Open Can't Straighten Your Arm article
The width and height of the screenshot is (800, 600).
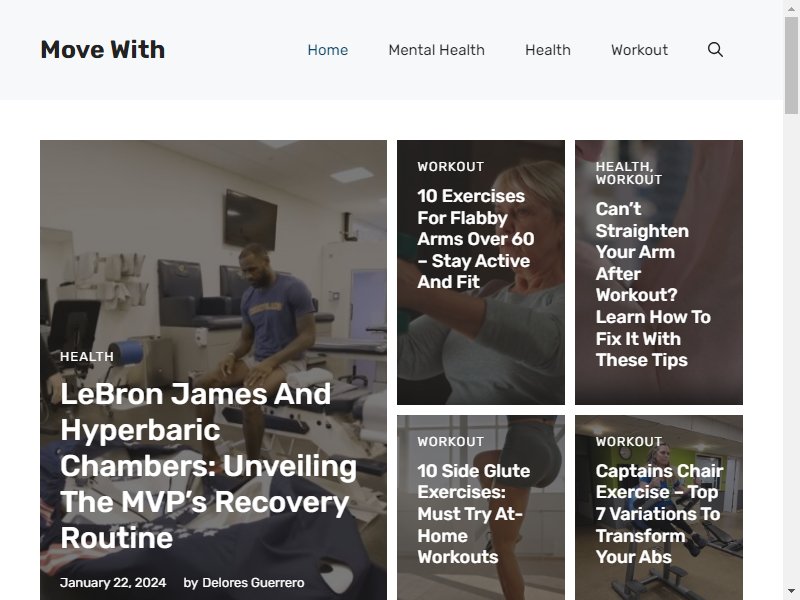pos(653,284)
